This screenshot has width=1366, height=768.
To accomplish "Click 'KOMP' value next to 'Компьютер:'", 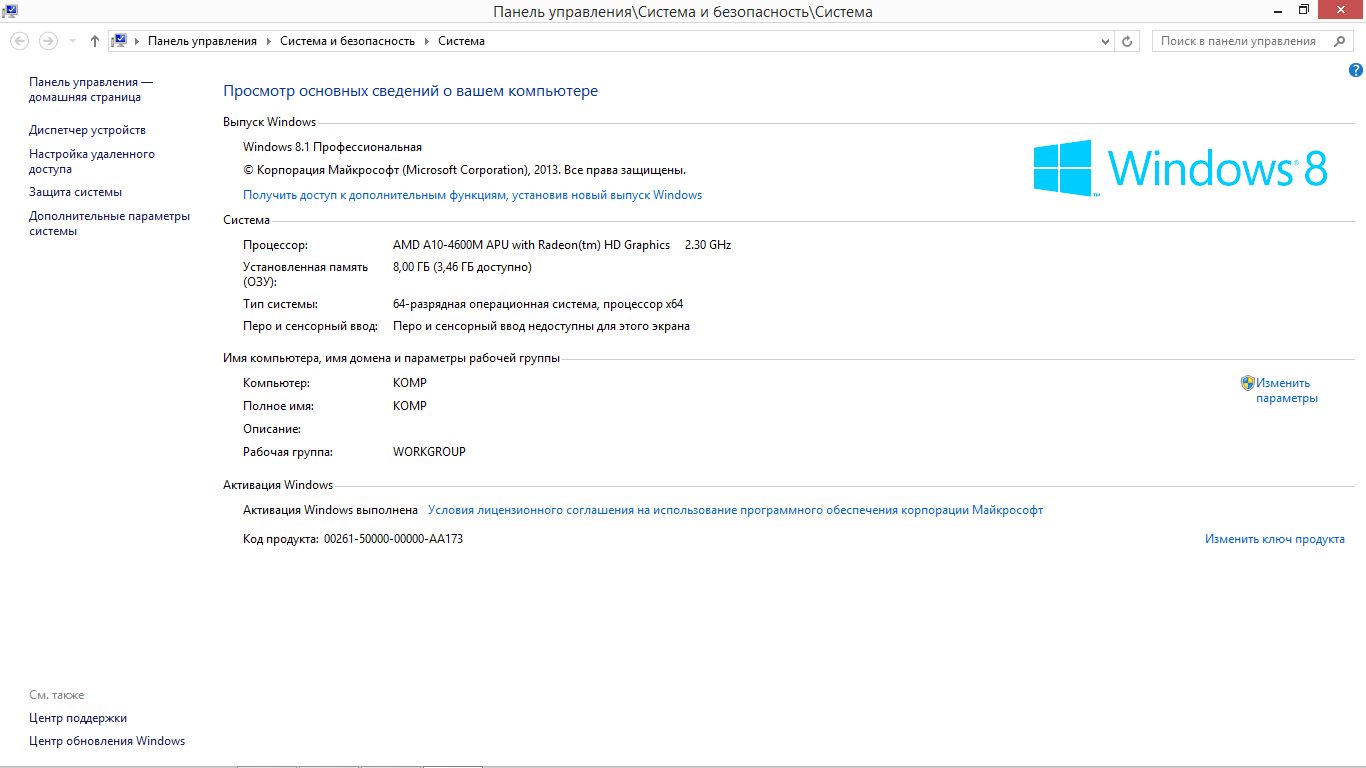I will coord(410,383).
